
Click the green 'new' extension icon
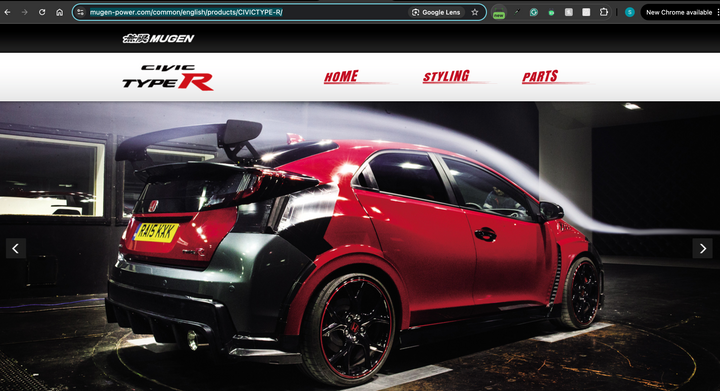tap(499, 13)
